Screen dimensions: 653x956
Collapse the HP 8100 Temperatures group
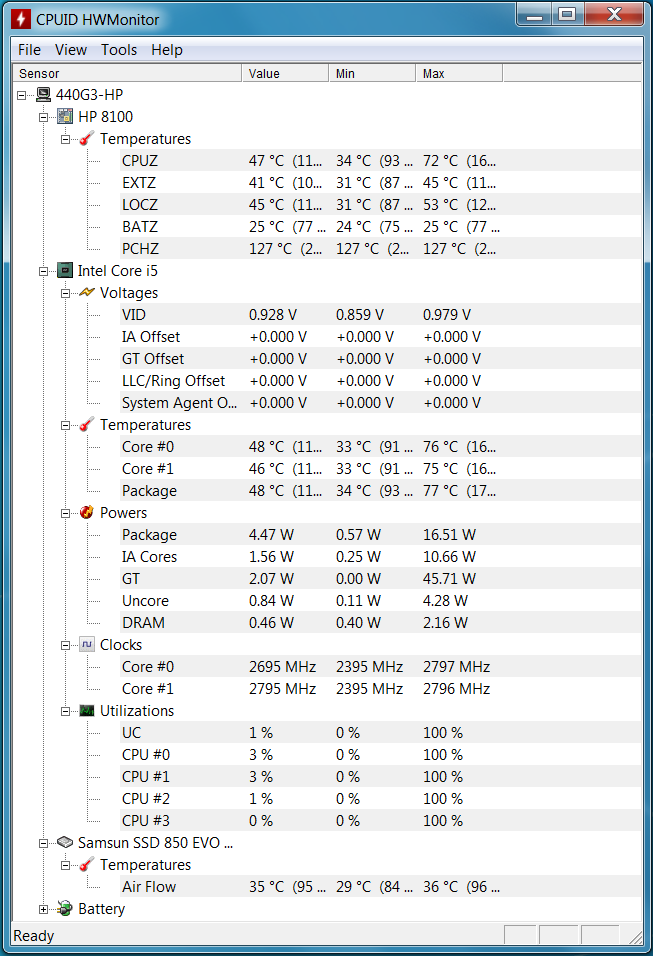pos(65,140)
